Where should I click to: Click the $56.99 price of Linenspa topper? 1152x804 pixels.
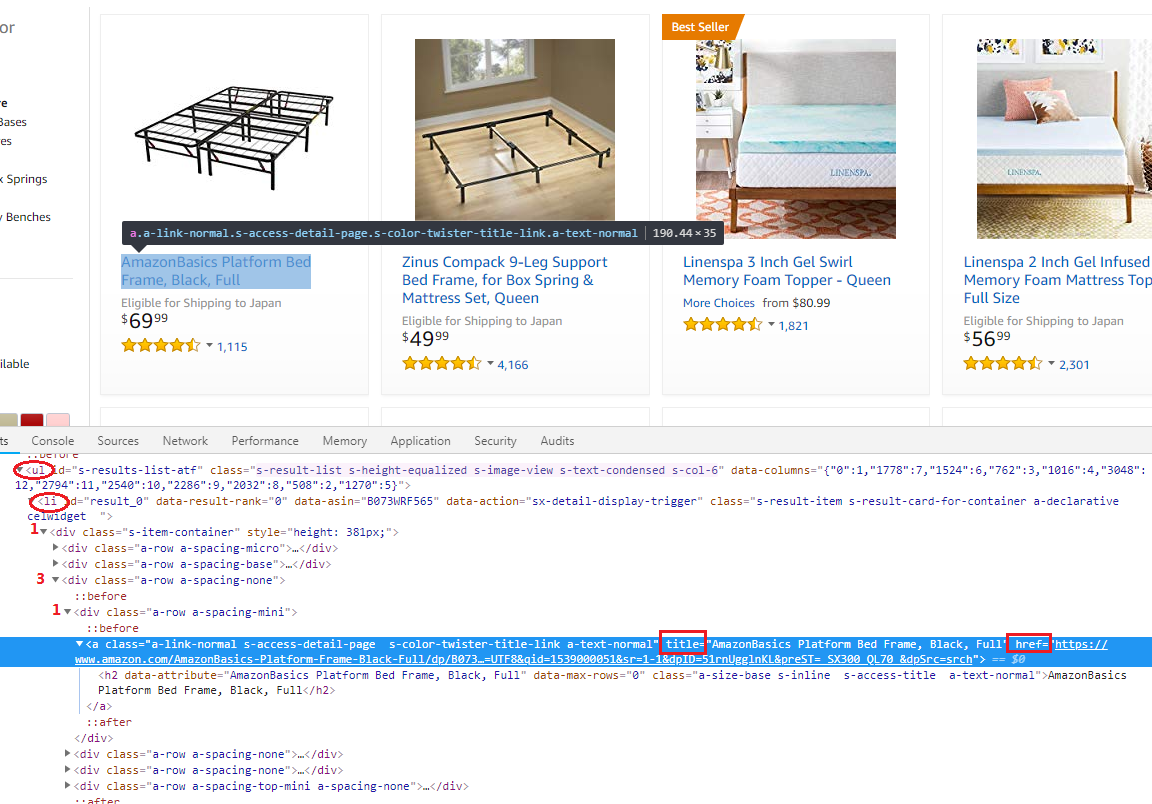[x=987, y=338]
